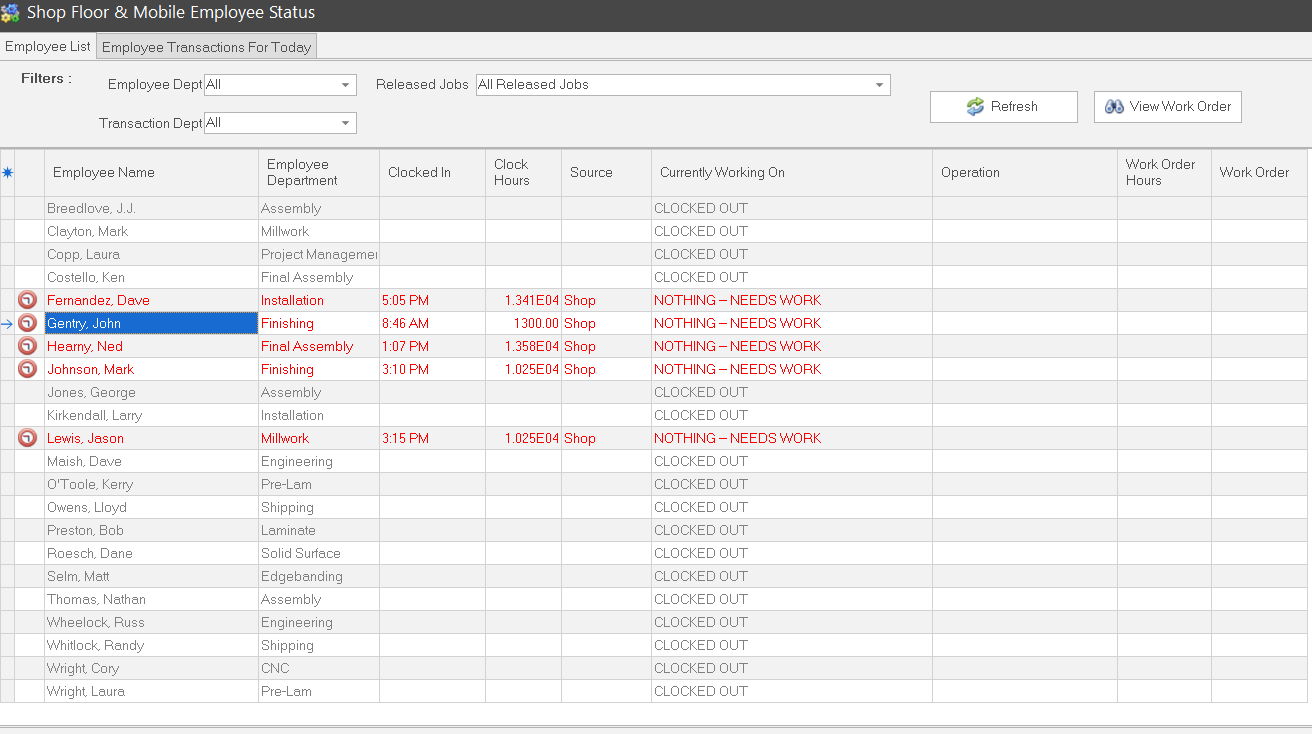Click the red status icon beside Johnson, Mark
The height and width of the screenshot is (734, 1312).
[28, 369]
